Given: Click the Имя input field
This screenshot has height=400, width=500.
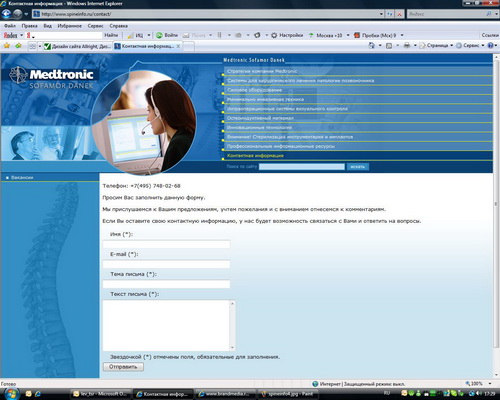Looking at the screenshot, I should tap(166, 244).
